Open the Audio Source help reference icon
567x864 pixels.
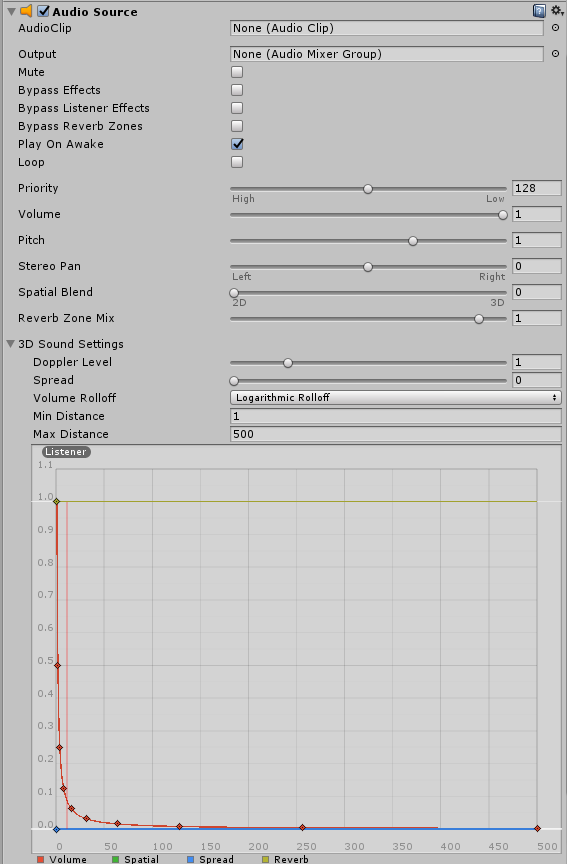point(539,11)
